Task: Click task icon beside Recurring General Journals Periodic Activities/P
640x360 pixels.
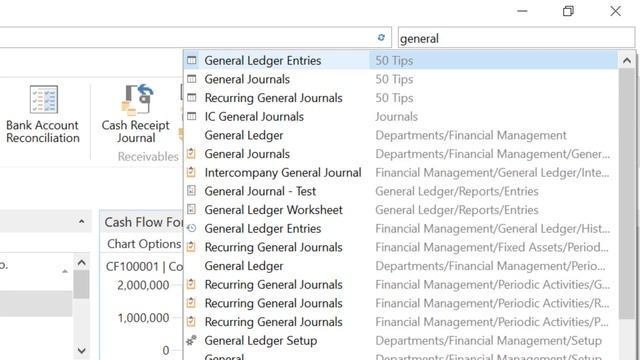Action: click(x=191, y=322)
